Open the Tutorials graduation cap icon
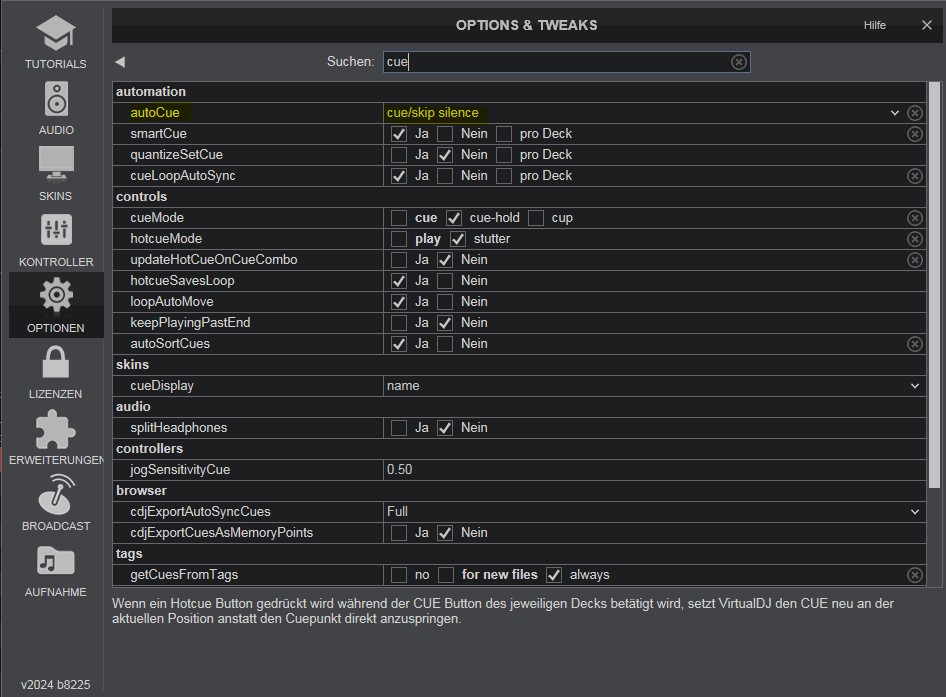Viewport: 946px width, 697px height. click(56, 33)
